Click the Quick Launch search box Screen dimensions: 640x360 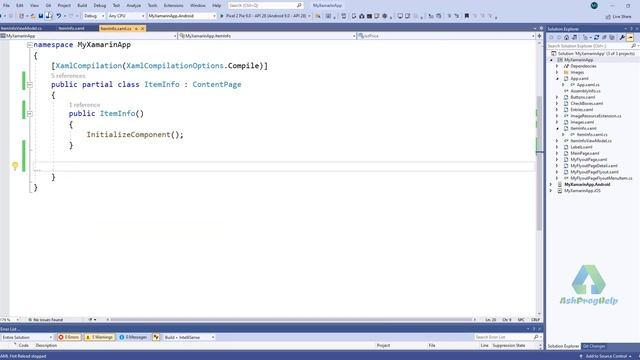click(265, 5)
